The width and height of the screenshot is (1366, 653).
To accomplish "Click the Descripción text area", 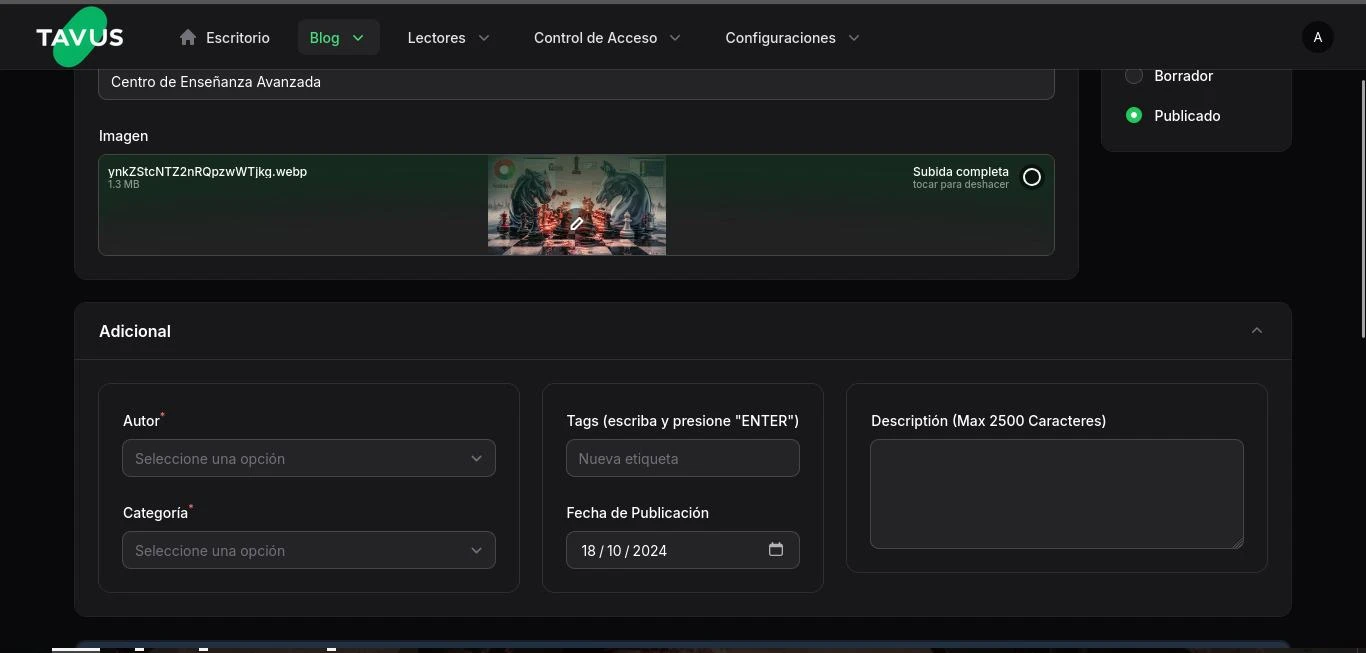I will click(1056, 494).
